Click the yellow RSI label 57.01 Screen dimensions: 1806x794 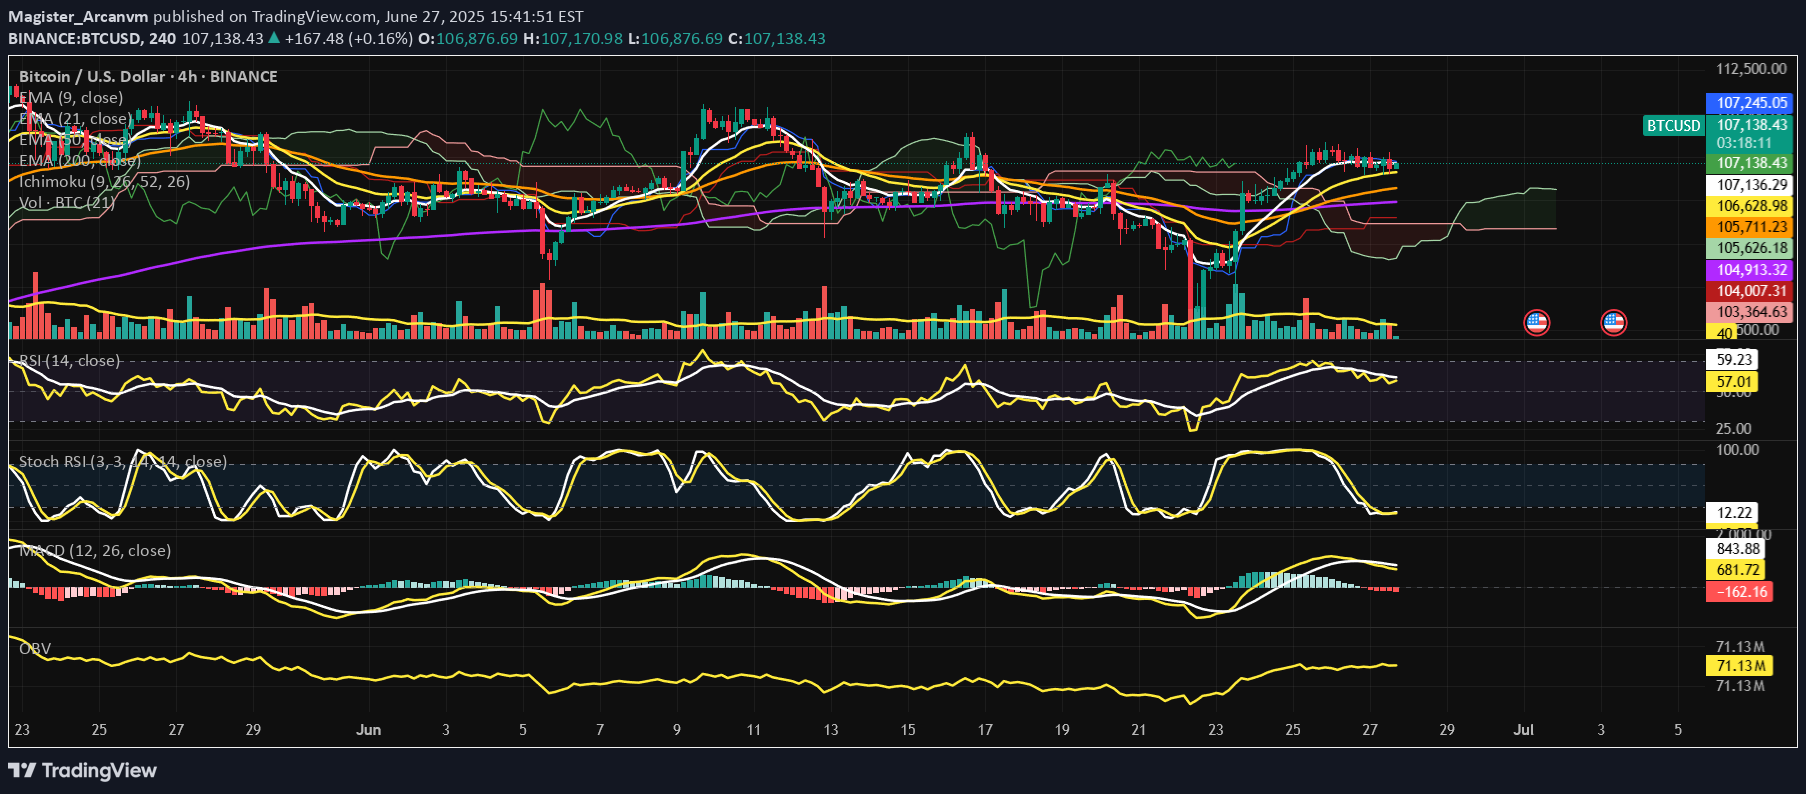(x=1733, y=381)
